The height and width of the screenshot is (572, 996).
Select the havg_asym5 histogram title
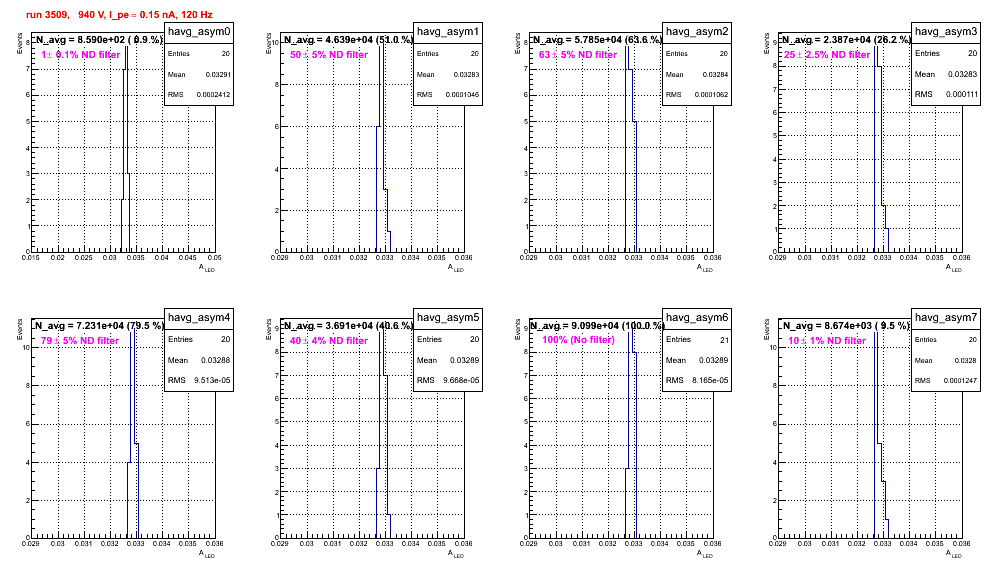448,318
